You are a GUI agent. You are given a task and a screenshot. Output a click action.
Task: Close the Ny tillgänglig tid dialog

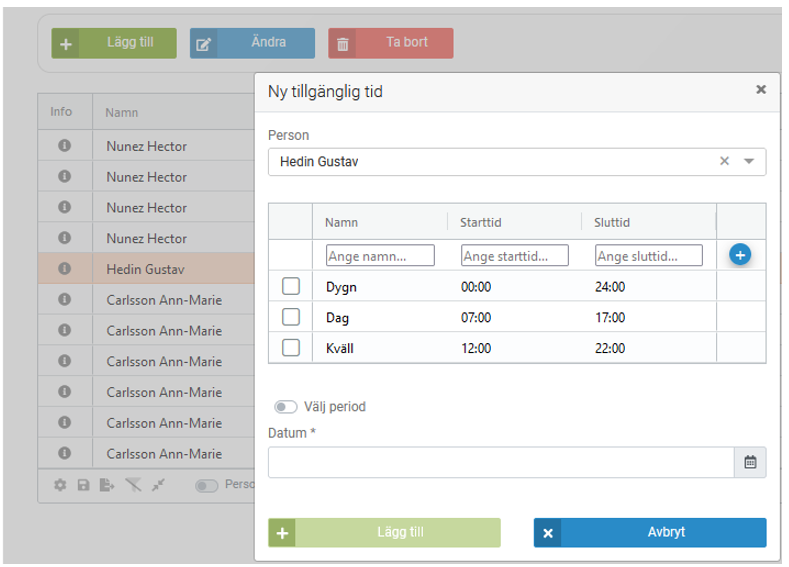point(761,89)
